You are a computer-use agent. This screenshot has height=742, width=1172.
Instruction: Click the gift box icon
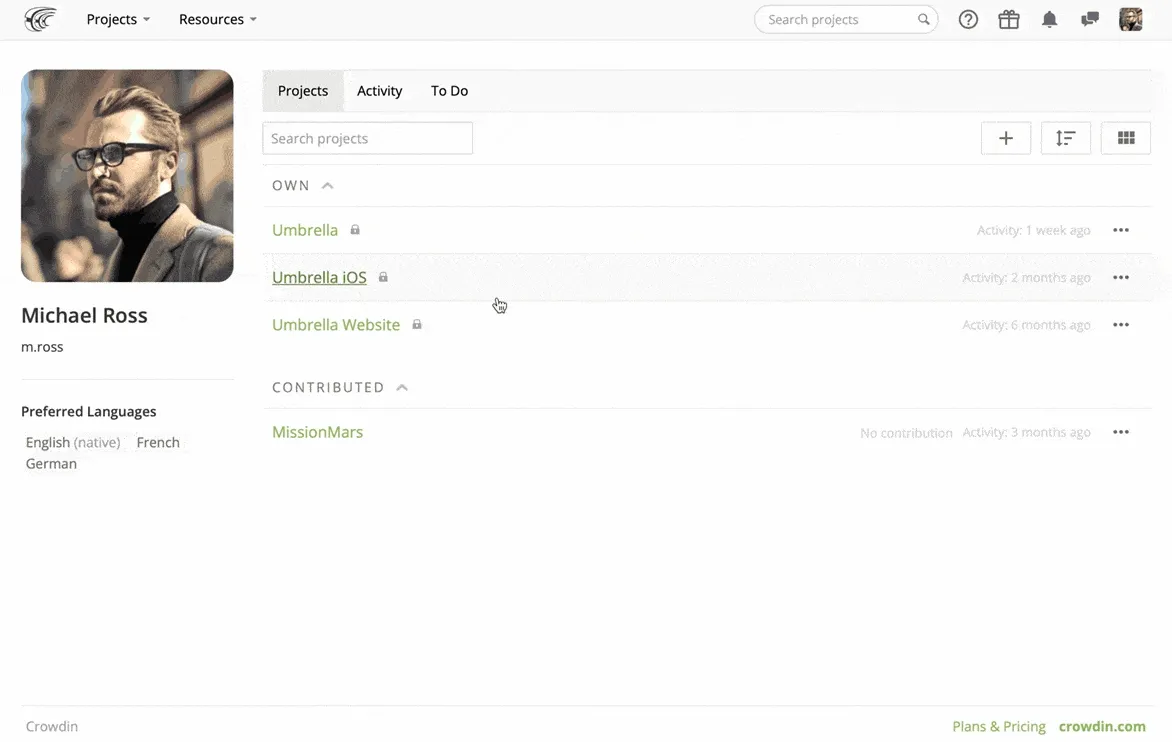(x=1009, y=19)
